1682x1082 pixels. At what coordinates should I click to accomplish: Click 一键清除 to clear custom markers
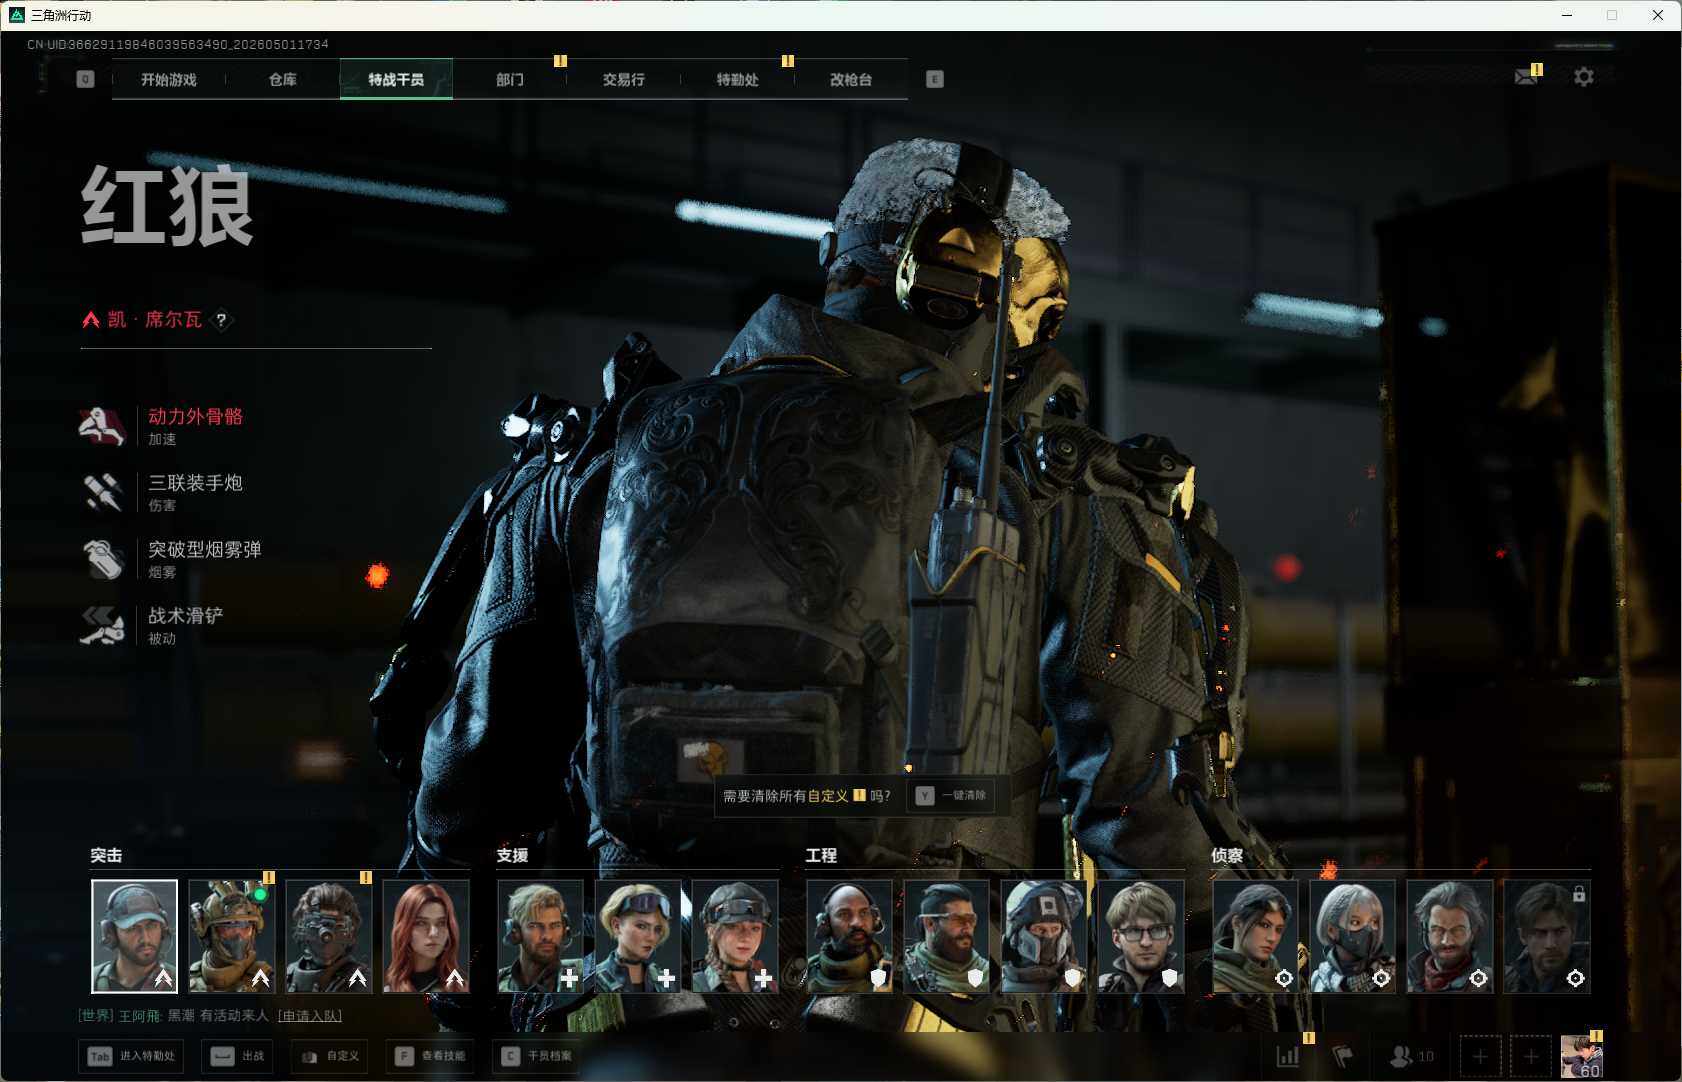tap(951, 796)
